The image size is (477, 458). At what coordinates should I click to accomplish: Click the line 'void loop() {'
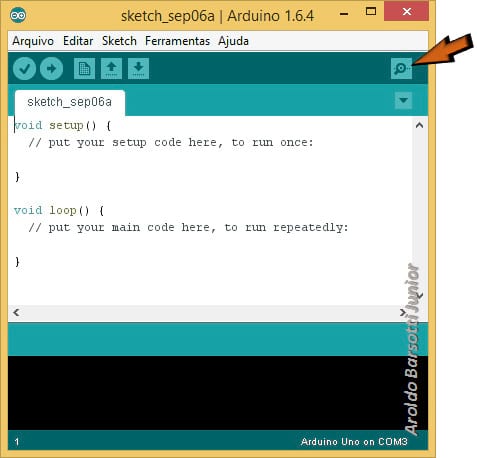(x=59, y=210)
